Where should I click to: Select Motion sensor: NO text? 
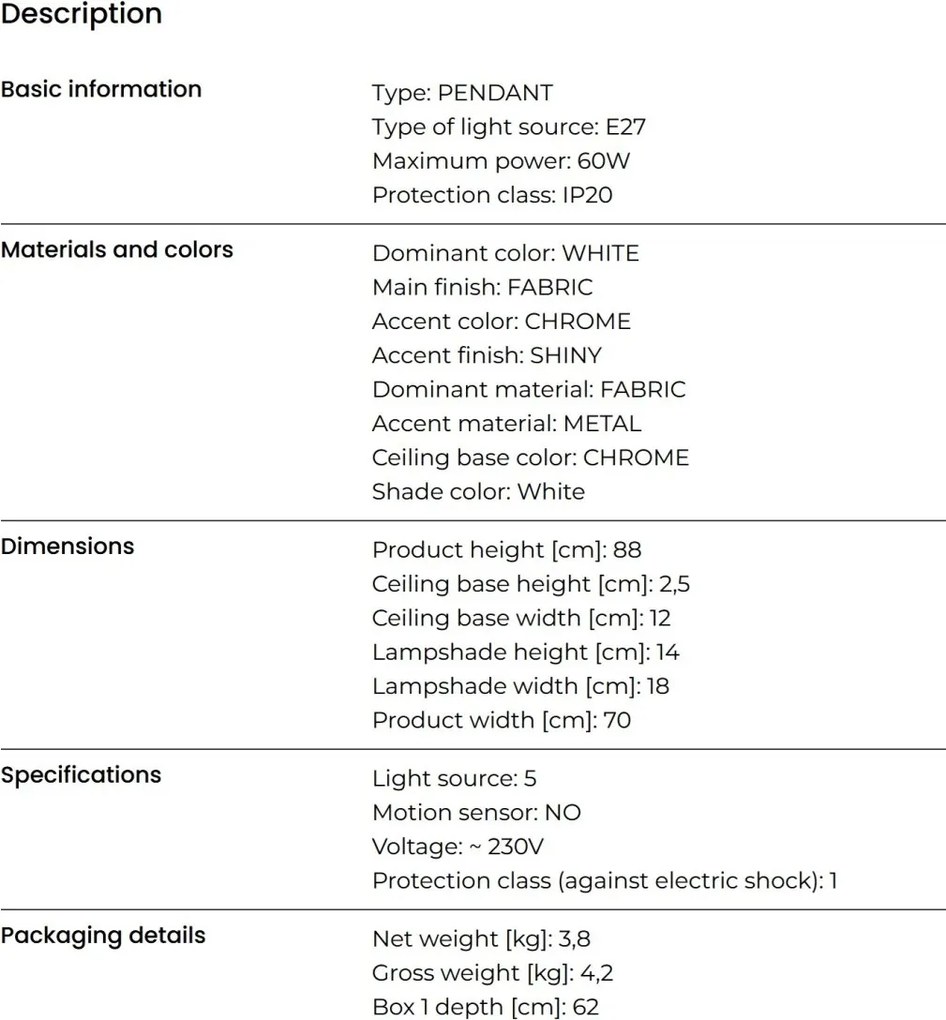pyautogui.click(x=476, y=812)
